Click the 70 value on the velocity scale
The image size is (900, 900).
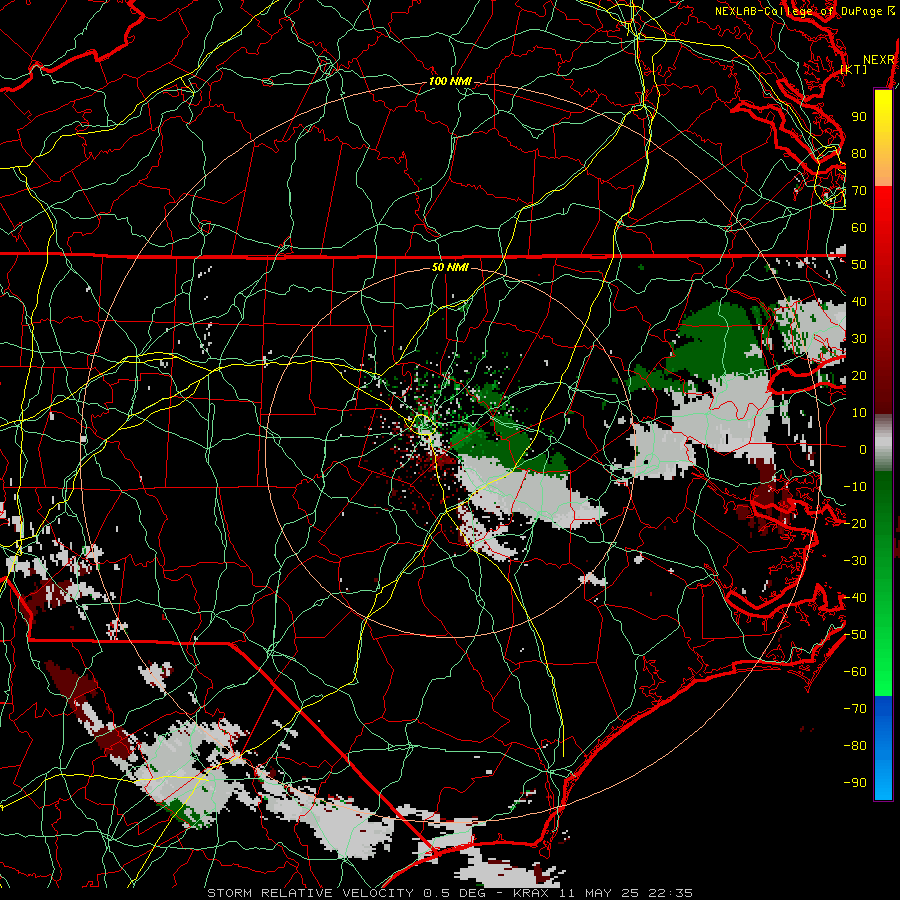point(859,191)
